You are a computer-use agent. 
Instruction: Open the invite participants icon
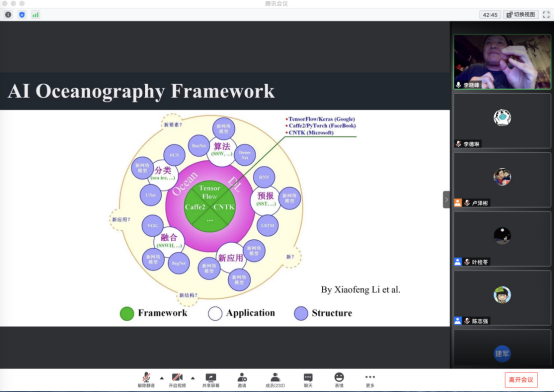tap(242, 380)
